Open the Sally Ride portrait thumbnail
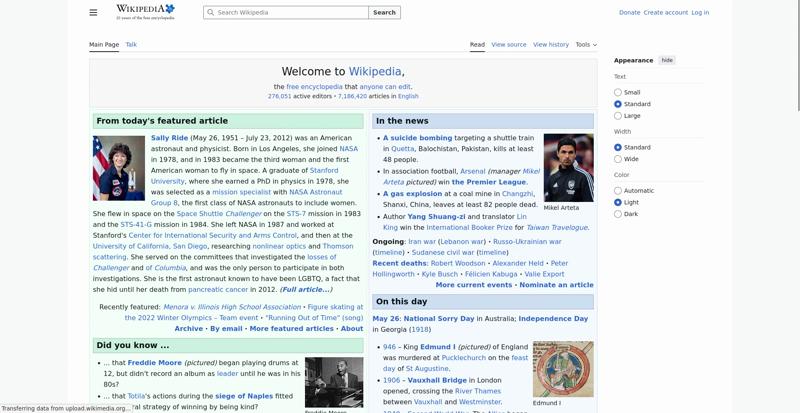 [119, 168]
